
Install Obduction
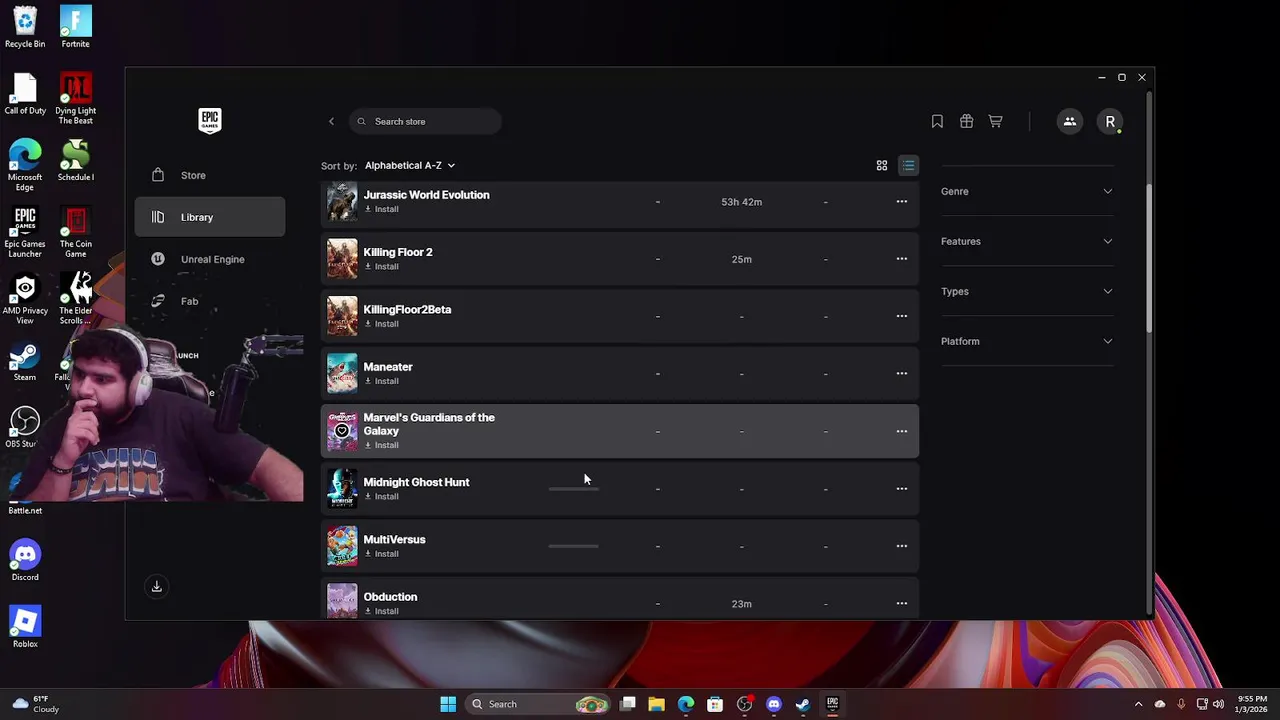coord(381,610)
